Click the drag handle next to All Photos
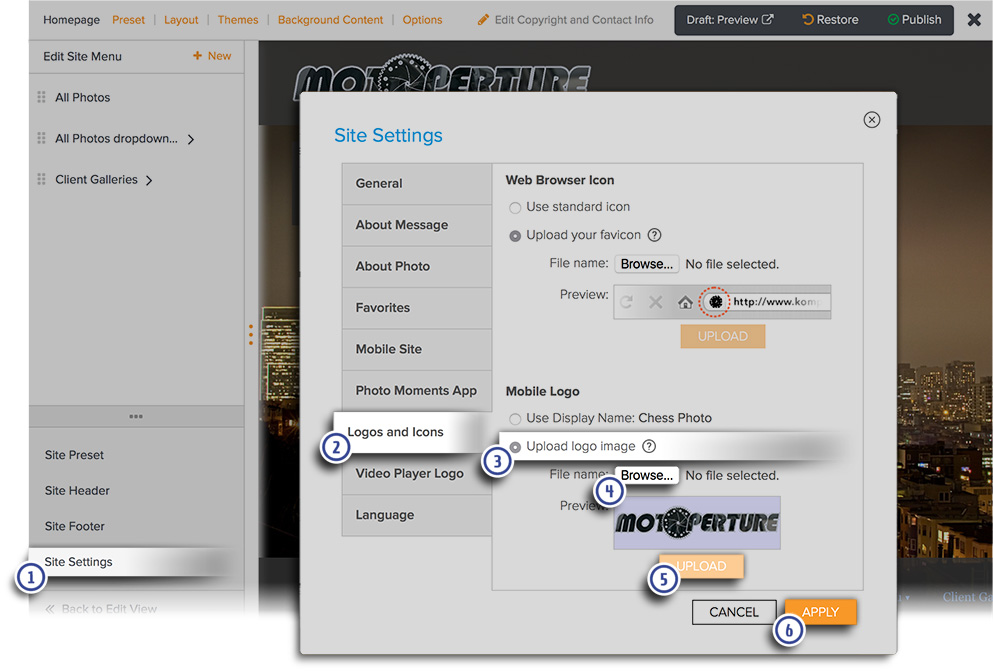 (x=41, y=97)
